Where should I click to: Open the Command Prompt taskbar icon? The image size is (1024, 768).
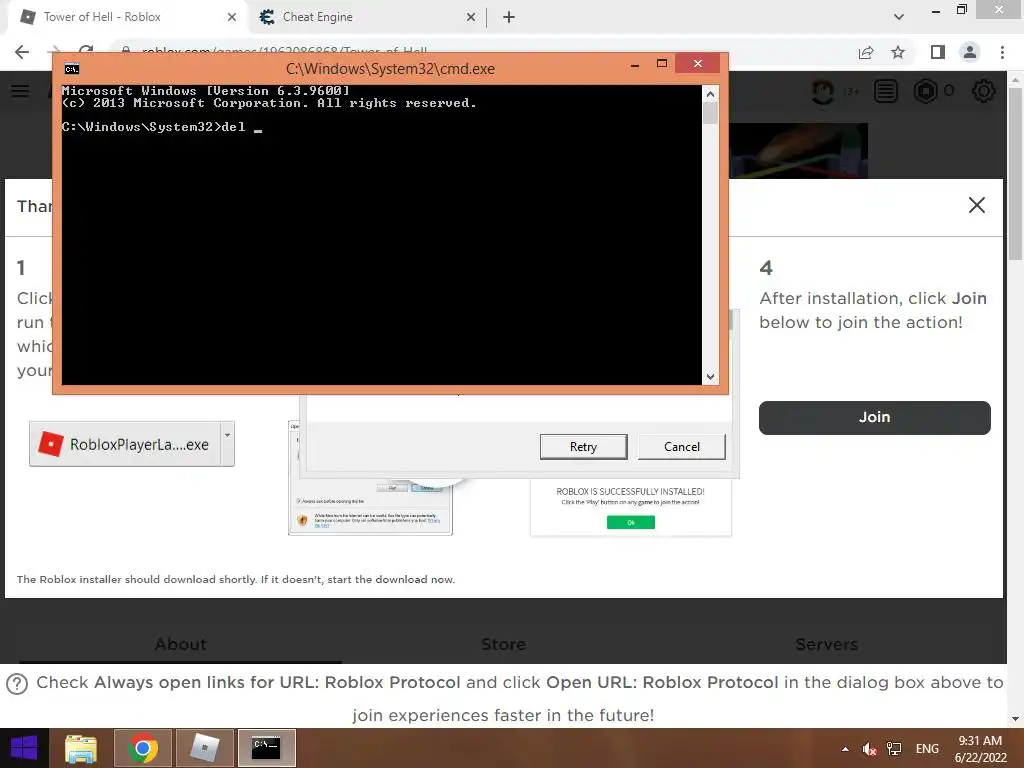266,748
